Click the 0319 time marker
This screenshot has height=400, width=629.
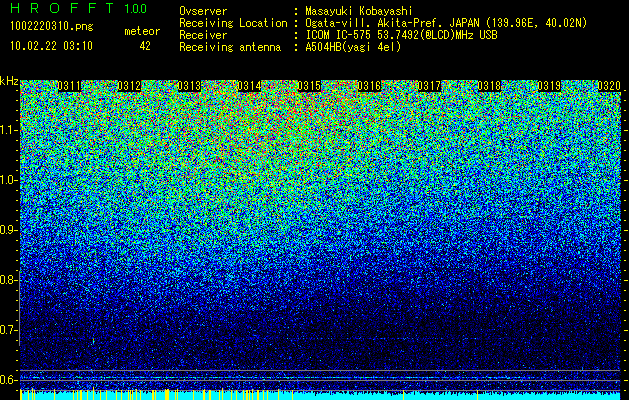(549, 86)
